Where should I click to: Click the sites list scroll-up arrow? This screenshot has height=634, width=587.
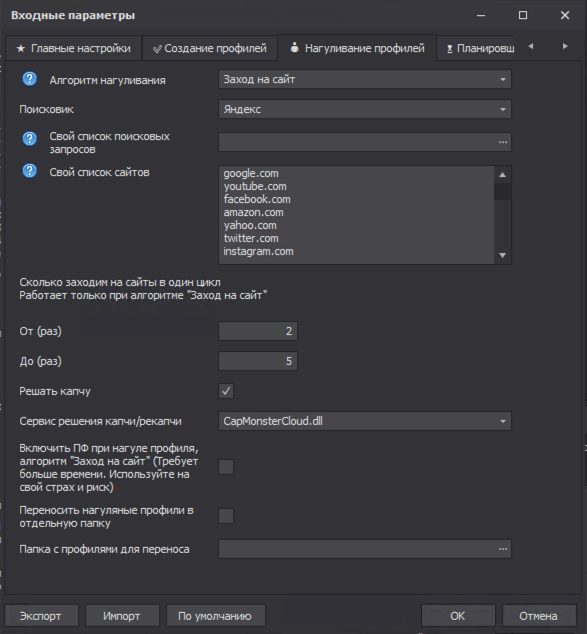503,175
